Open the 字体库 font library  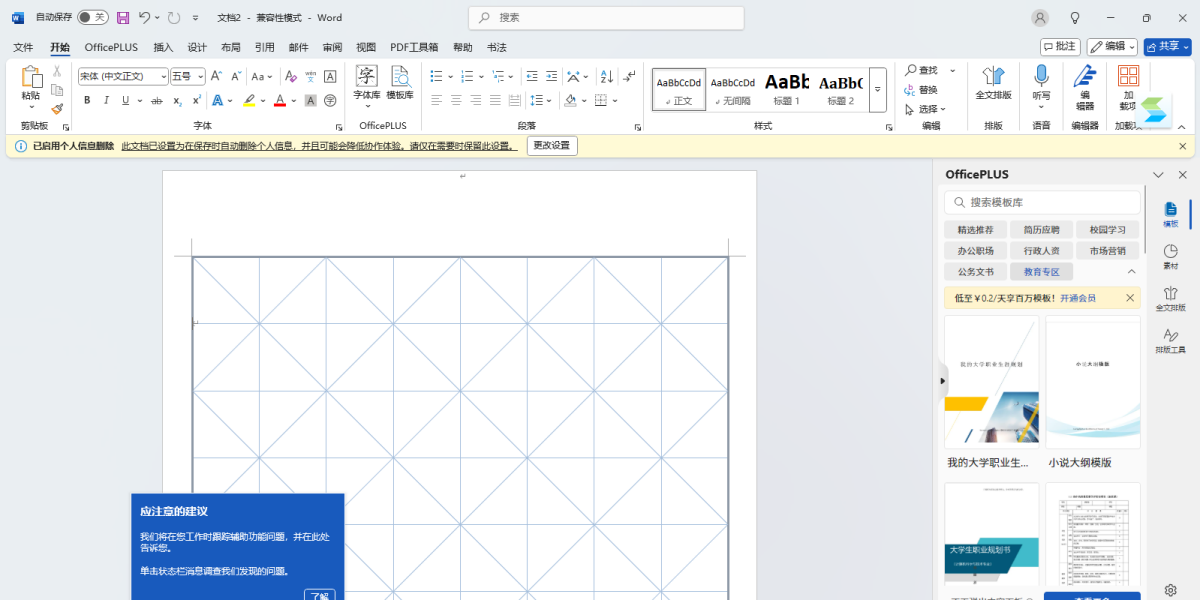pos(367,83)
